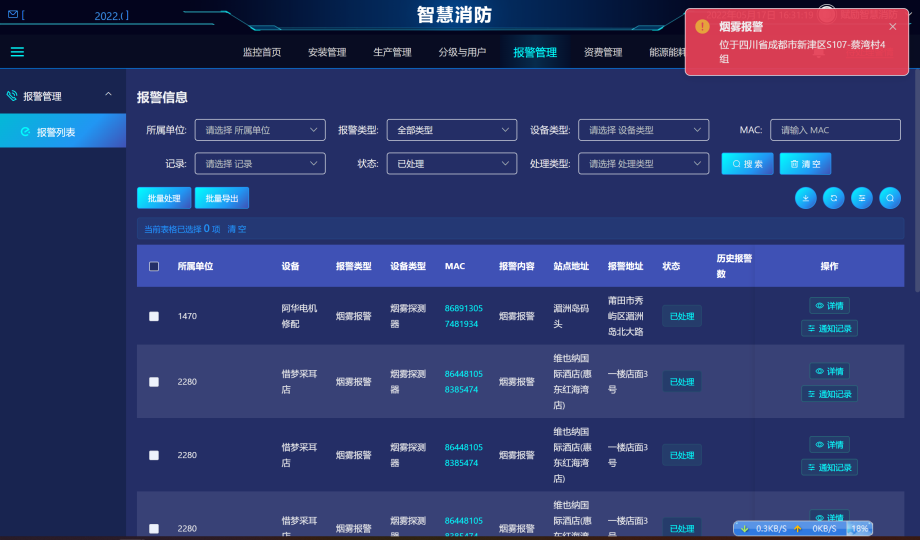Click the 报警列表 sidebar item icon
Screen dimensions: 920x540
(25, 132)
